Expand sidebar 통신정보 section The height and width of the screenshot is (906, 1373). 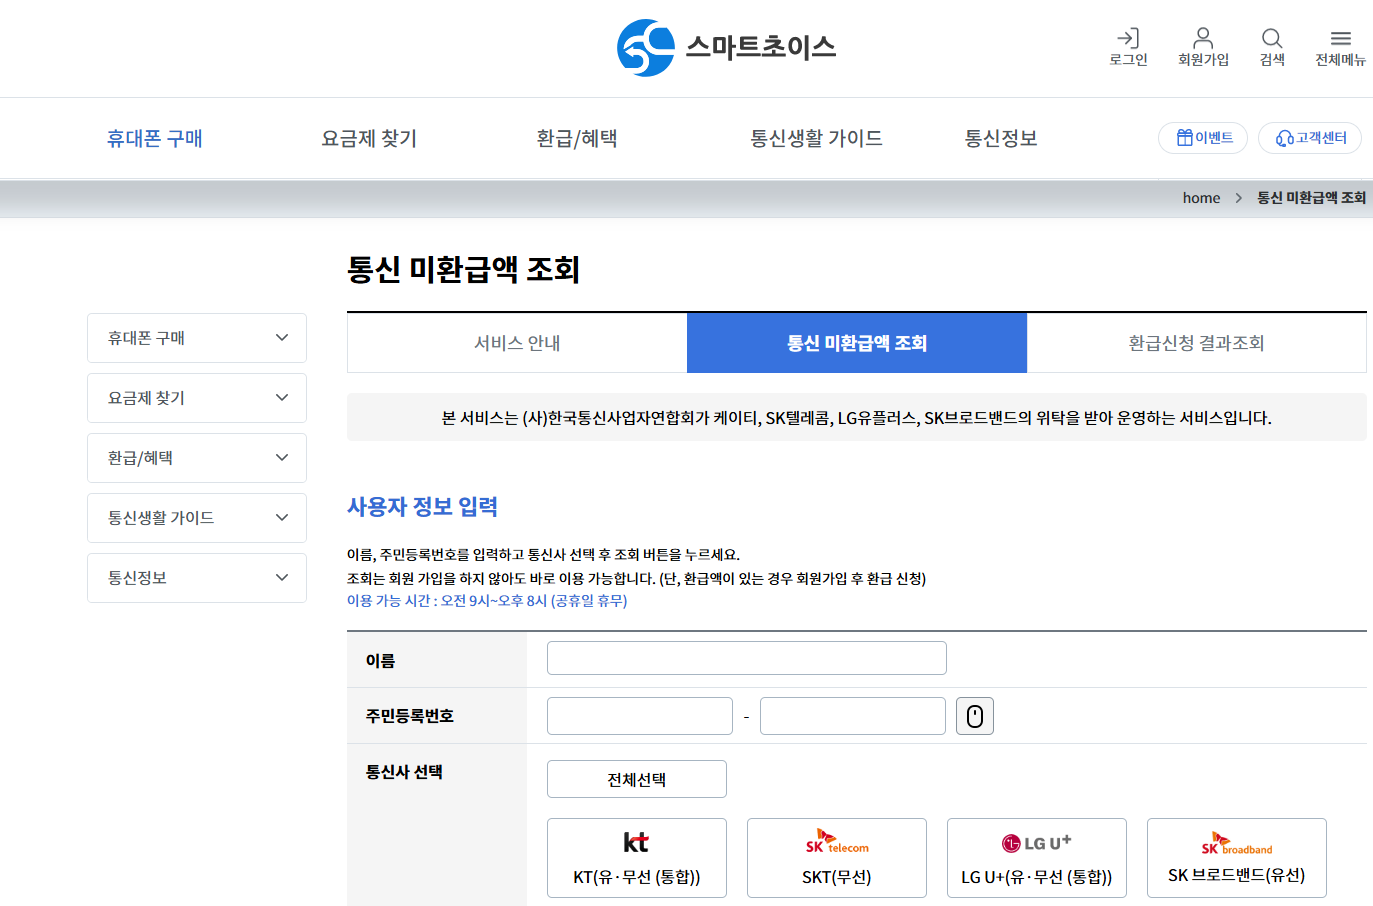197,578
